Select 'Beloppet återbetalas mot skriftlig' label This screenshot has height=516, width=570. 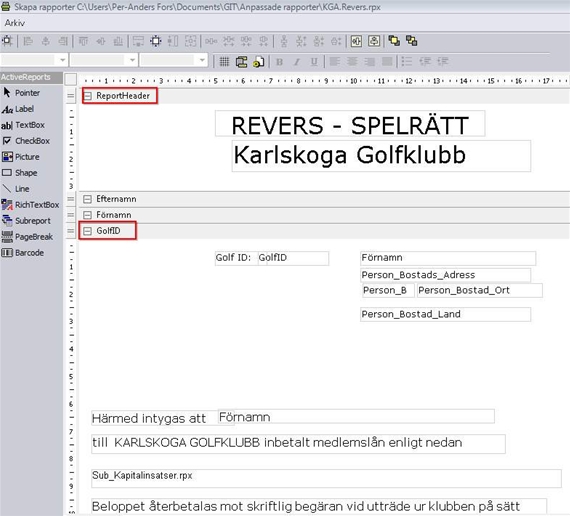[319, 506]
